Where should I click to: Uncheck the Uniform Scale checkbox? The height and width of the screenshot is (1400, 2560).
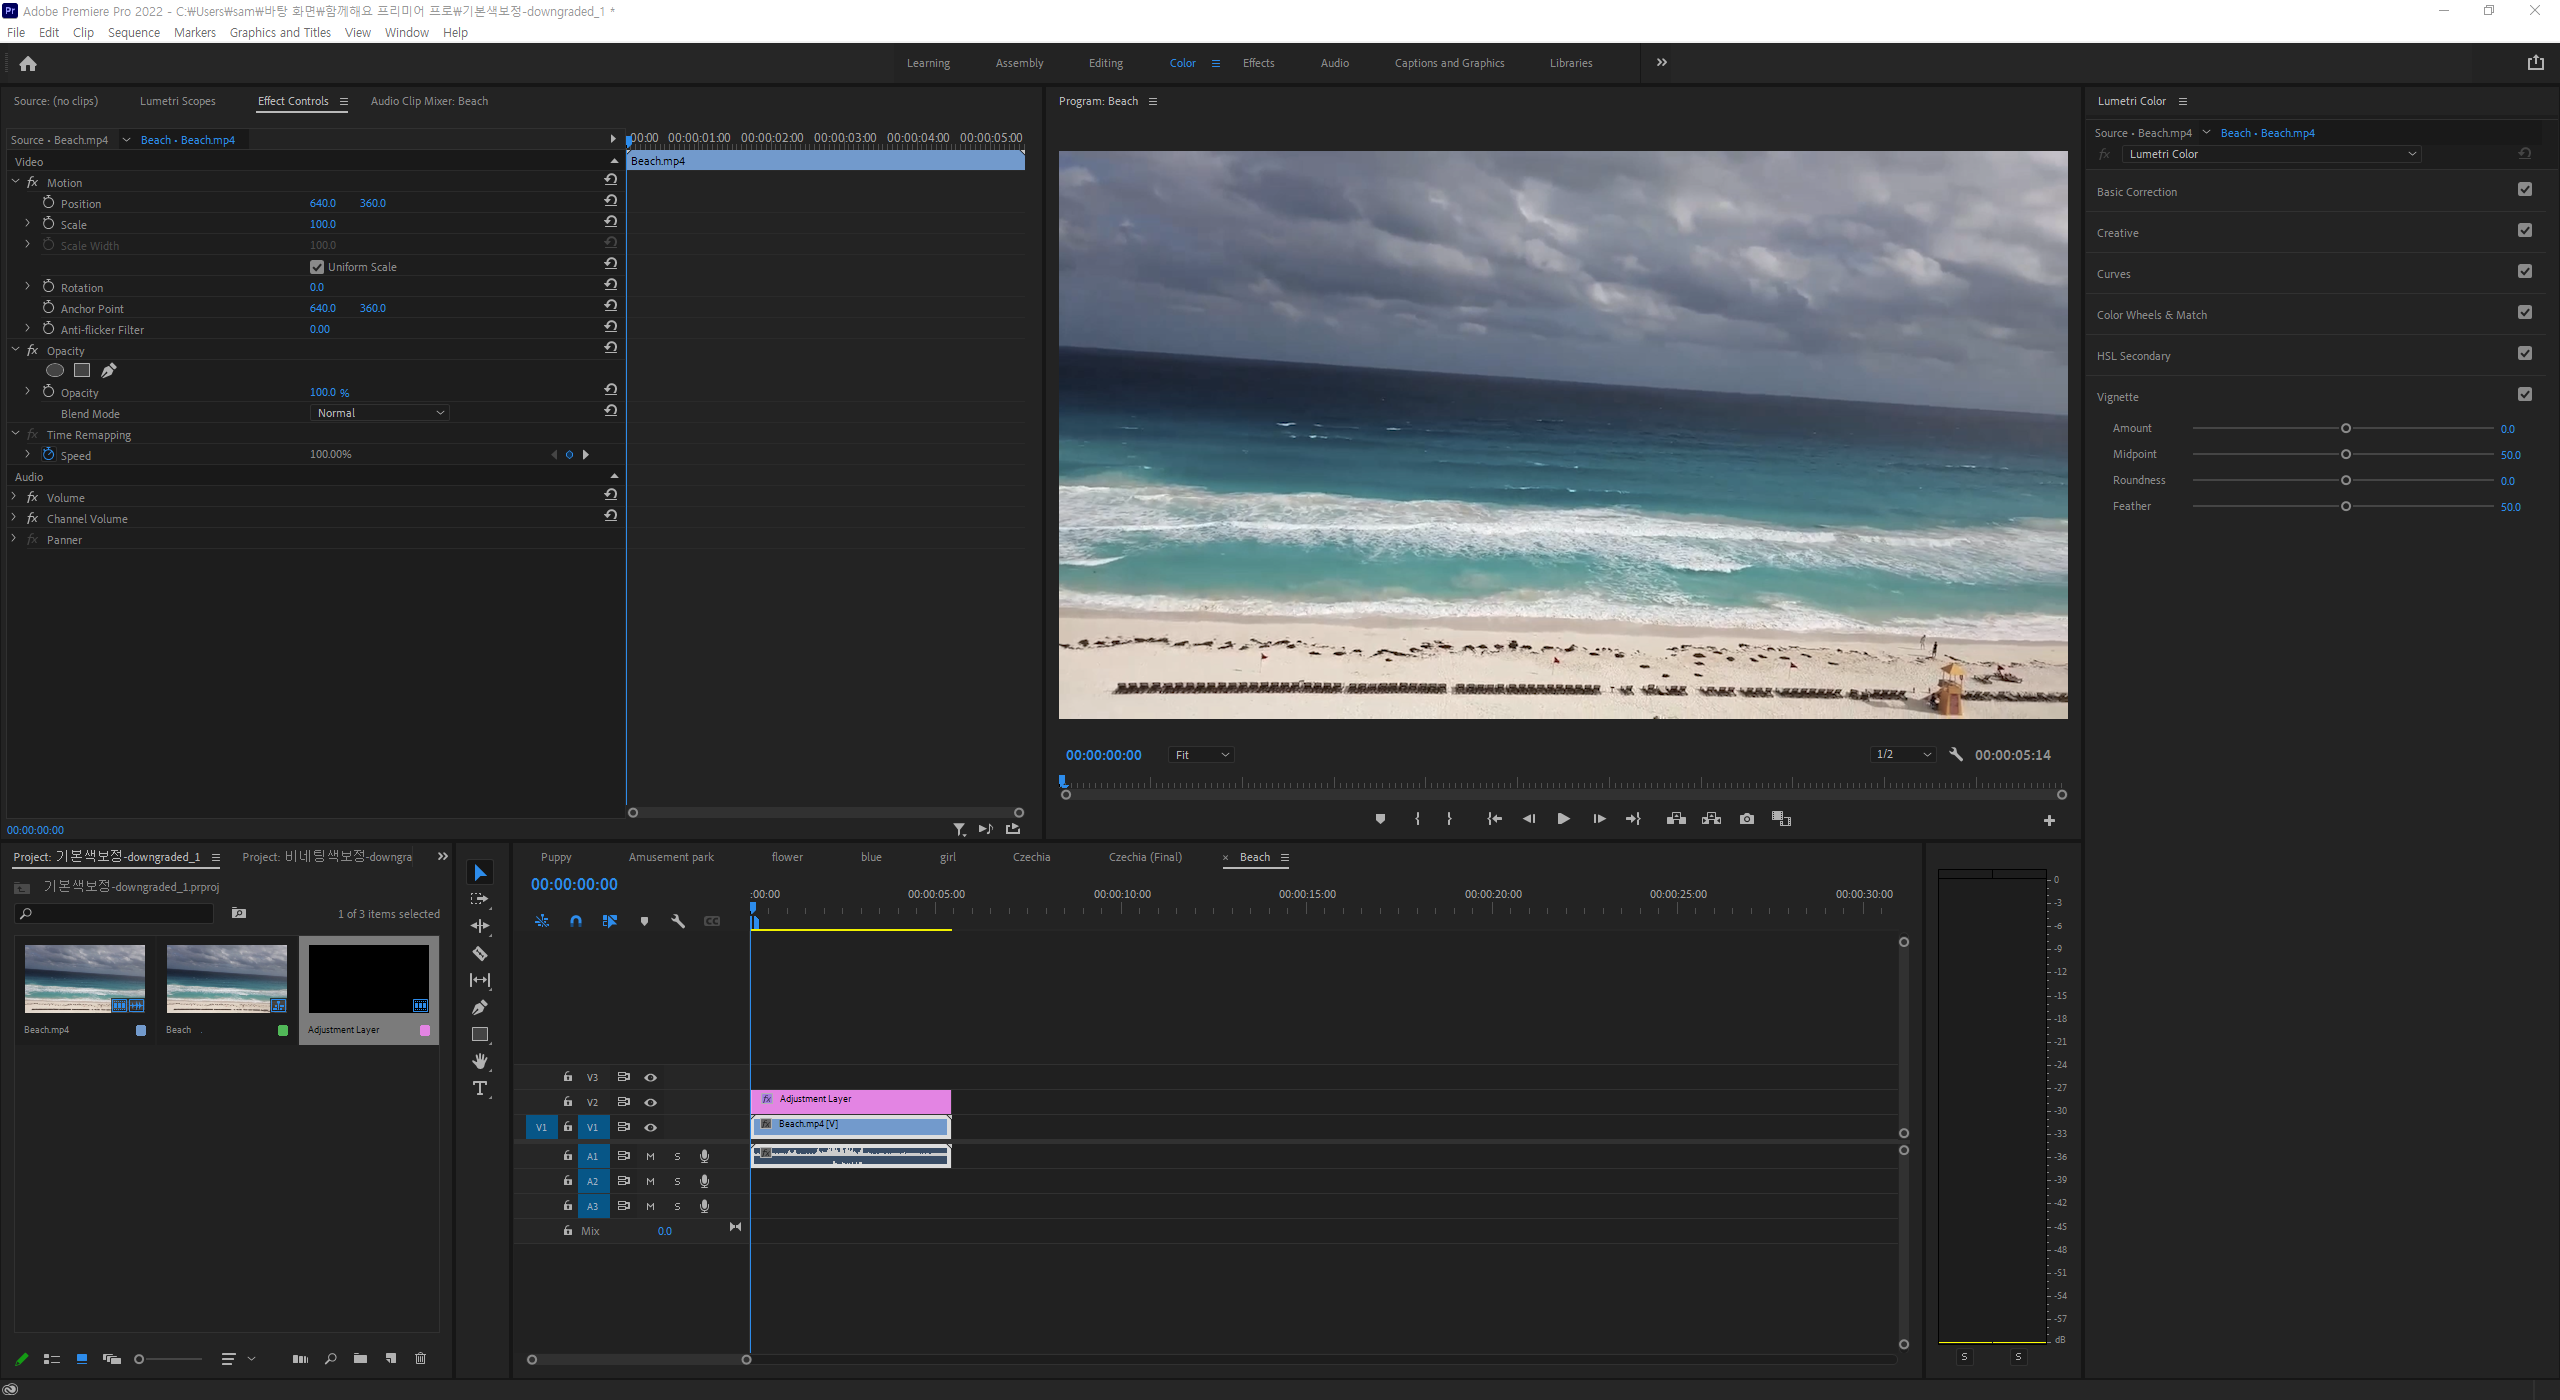[317, 267]
